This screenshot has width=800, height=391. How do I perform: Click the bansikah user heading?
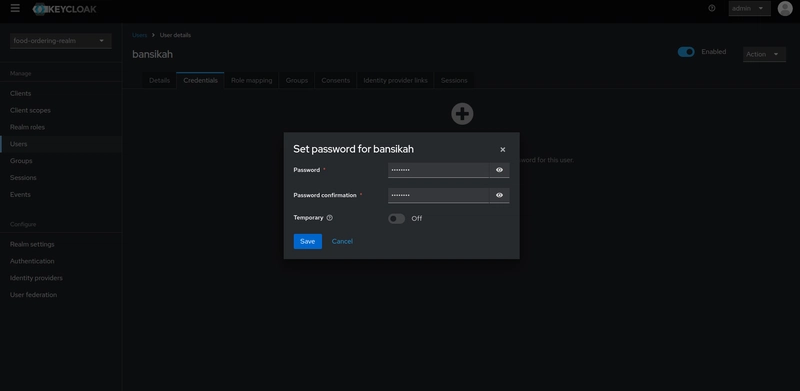[153, 54]
